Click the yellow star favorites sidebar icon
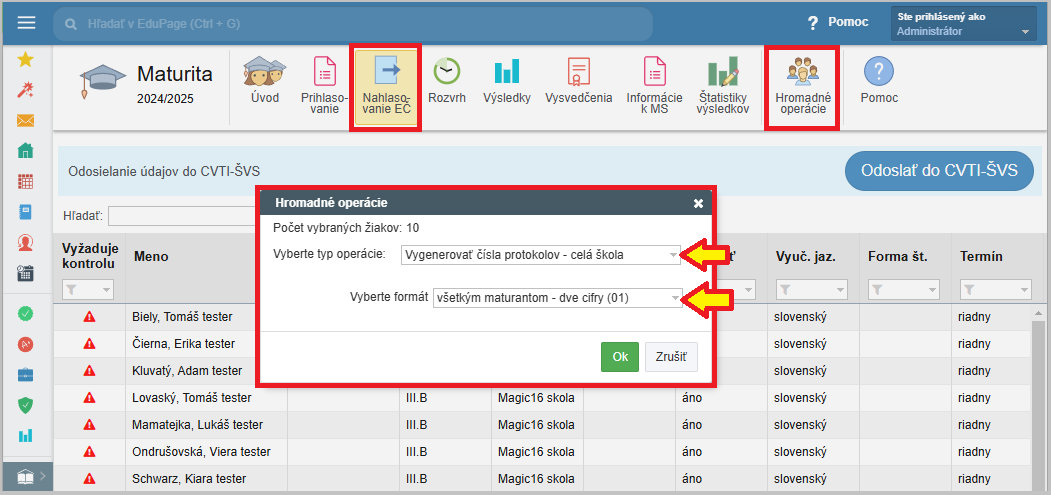This screenshot has width=1051, height=495. point(26,60)
